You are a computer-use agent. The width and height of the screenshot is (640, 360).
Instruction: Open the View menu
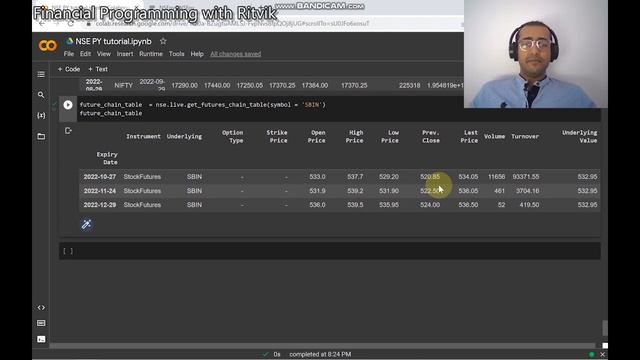pos(104,54)
